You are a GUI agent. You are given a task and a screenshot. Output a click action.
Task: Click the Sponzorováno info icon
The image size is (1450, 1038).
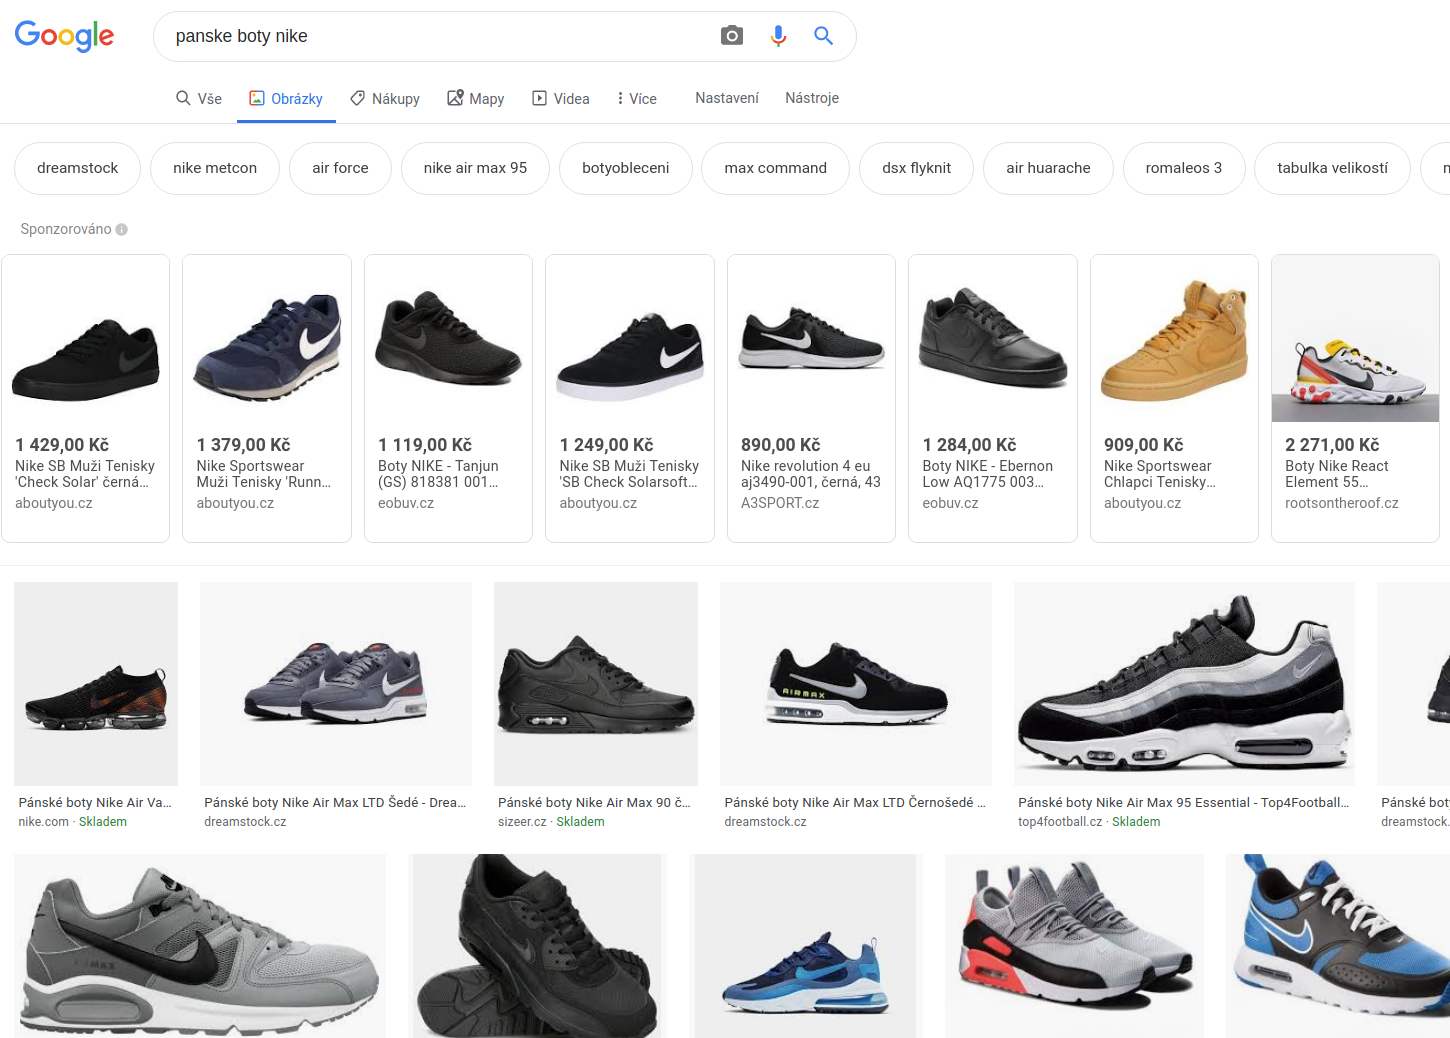tap(122, 229)
